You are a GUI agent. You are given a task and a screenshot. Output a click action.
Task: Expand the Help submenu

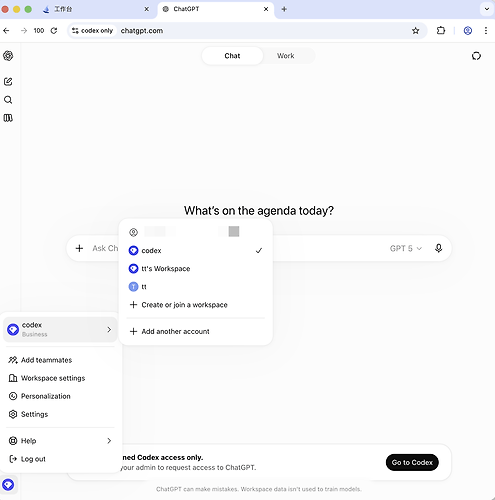point(60,441)
